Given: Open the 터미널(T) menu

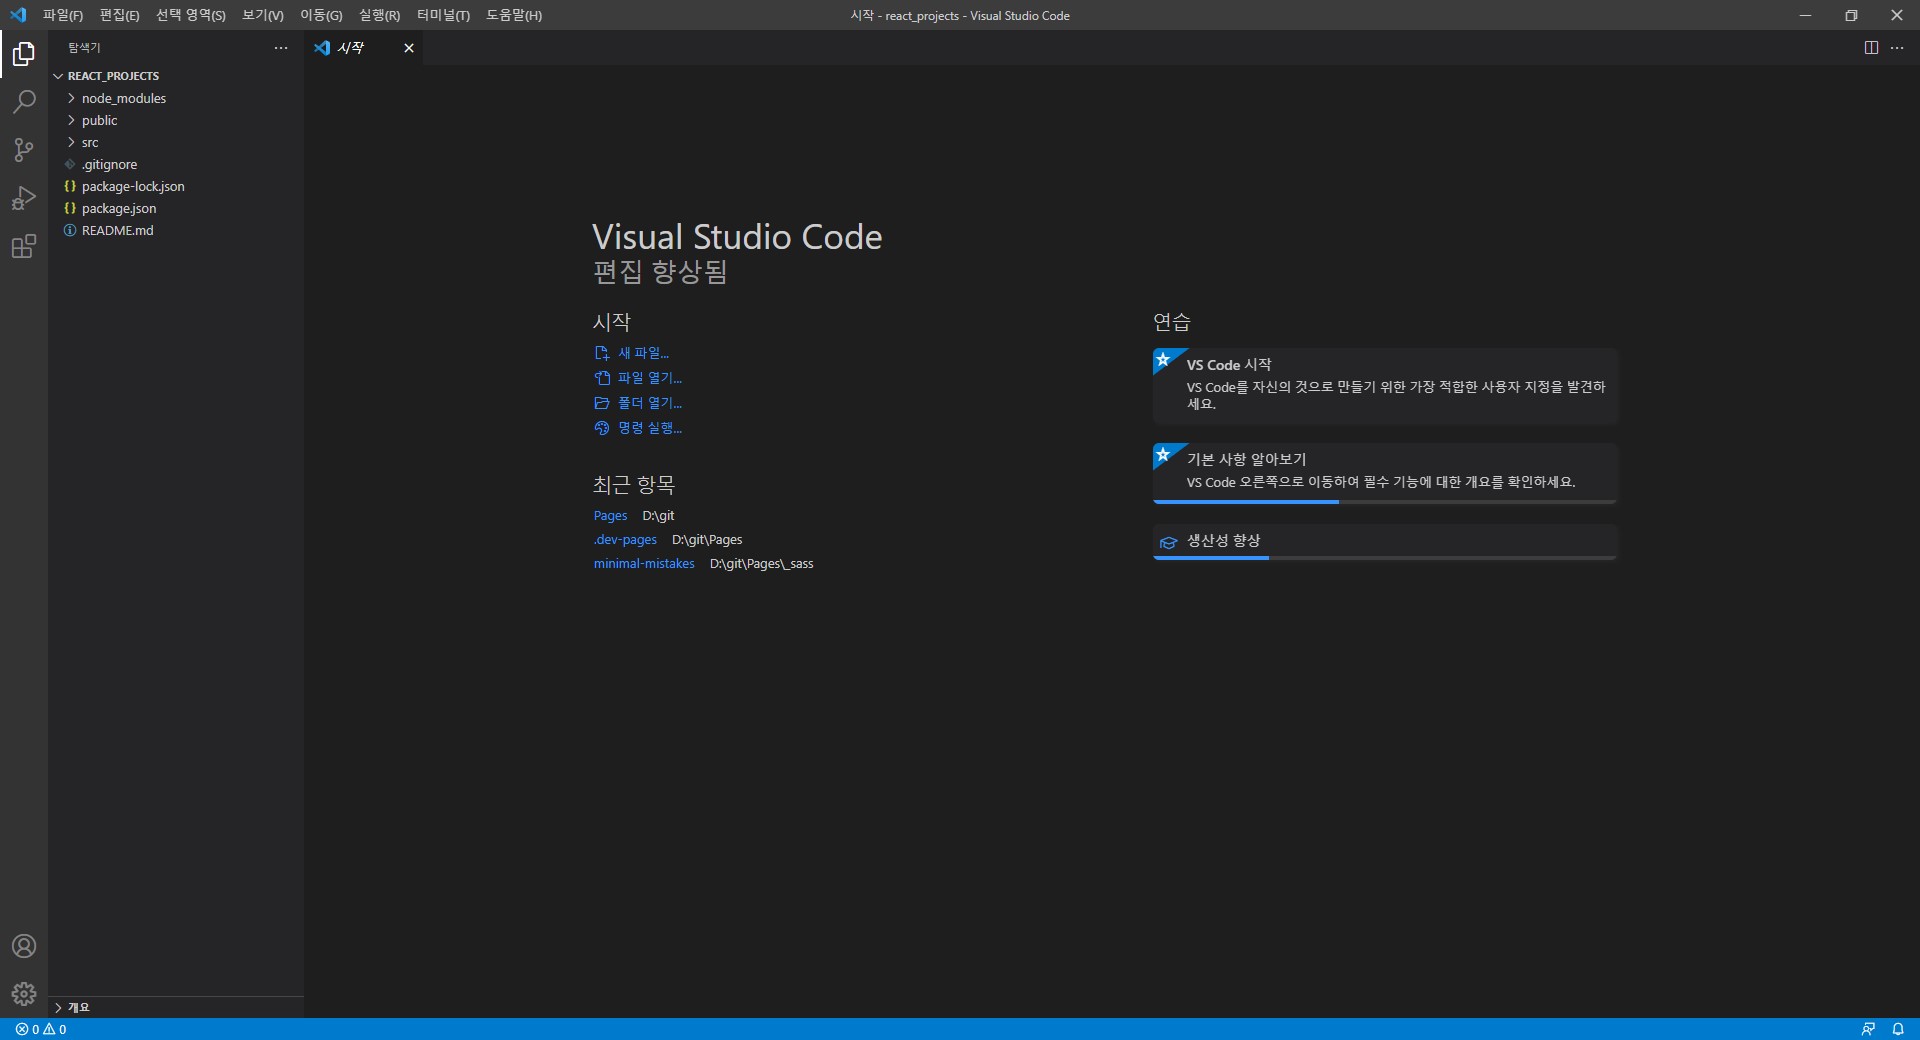Looking at the screenshot, I should coord(443,15).
